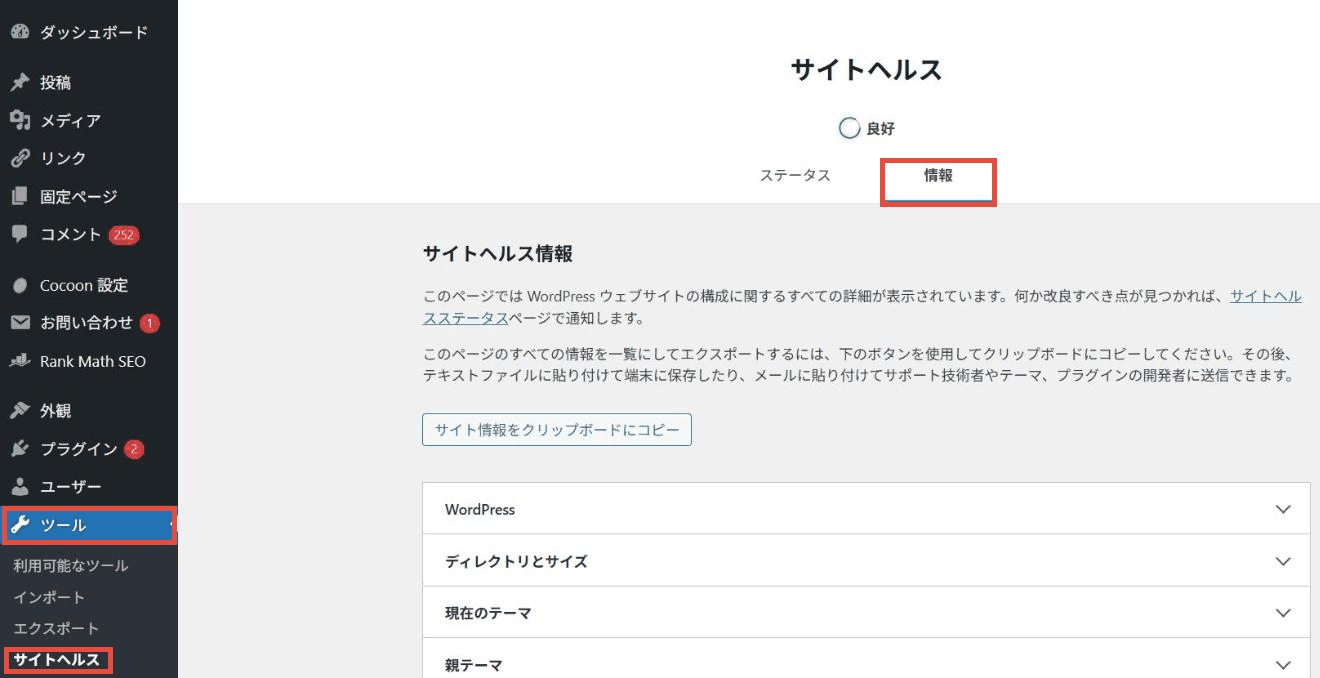The width and height of the screenshot is (1320, 678).
Task: Click the pages icon beside 固定ページ
Action: [19, 196]
